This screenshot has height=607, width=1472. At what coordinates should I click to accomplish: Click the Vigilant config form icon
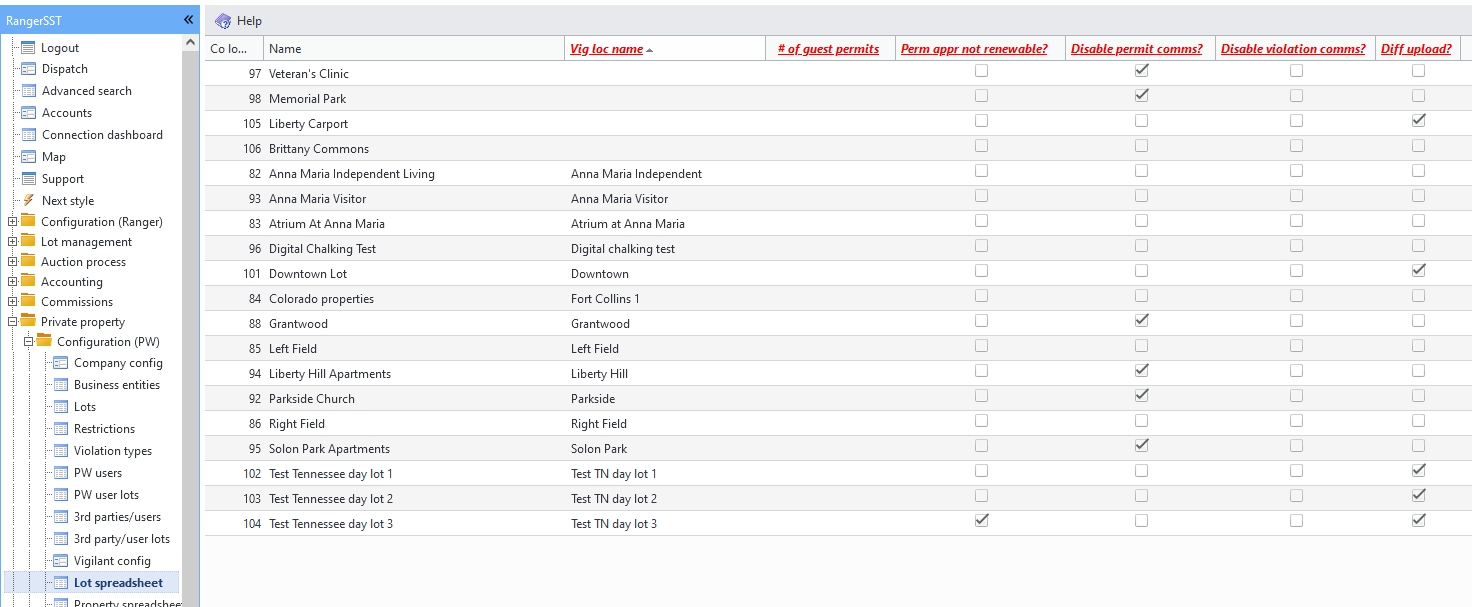click(x=60, y=561)
